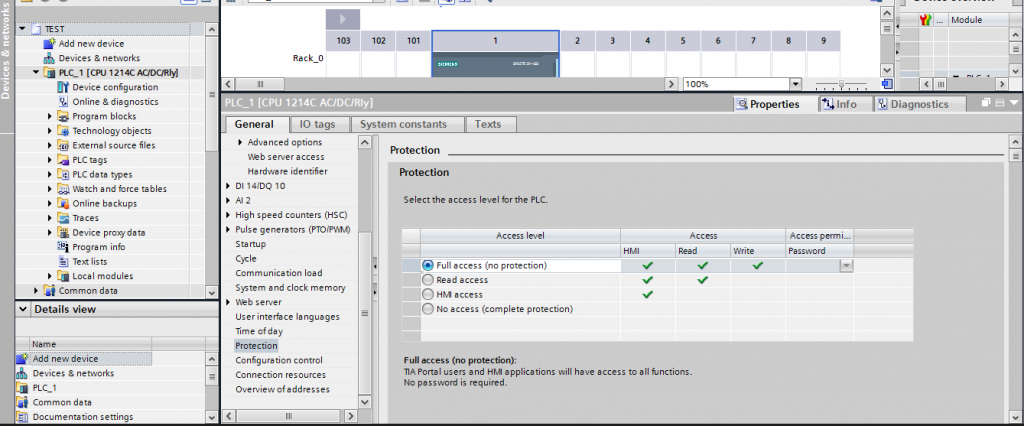Click the Watch and force tables icon

click(63, 189)
